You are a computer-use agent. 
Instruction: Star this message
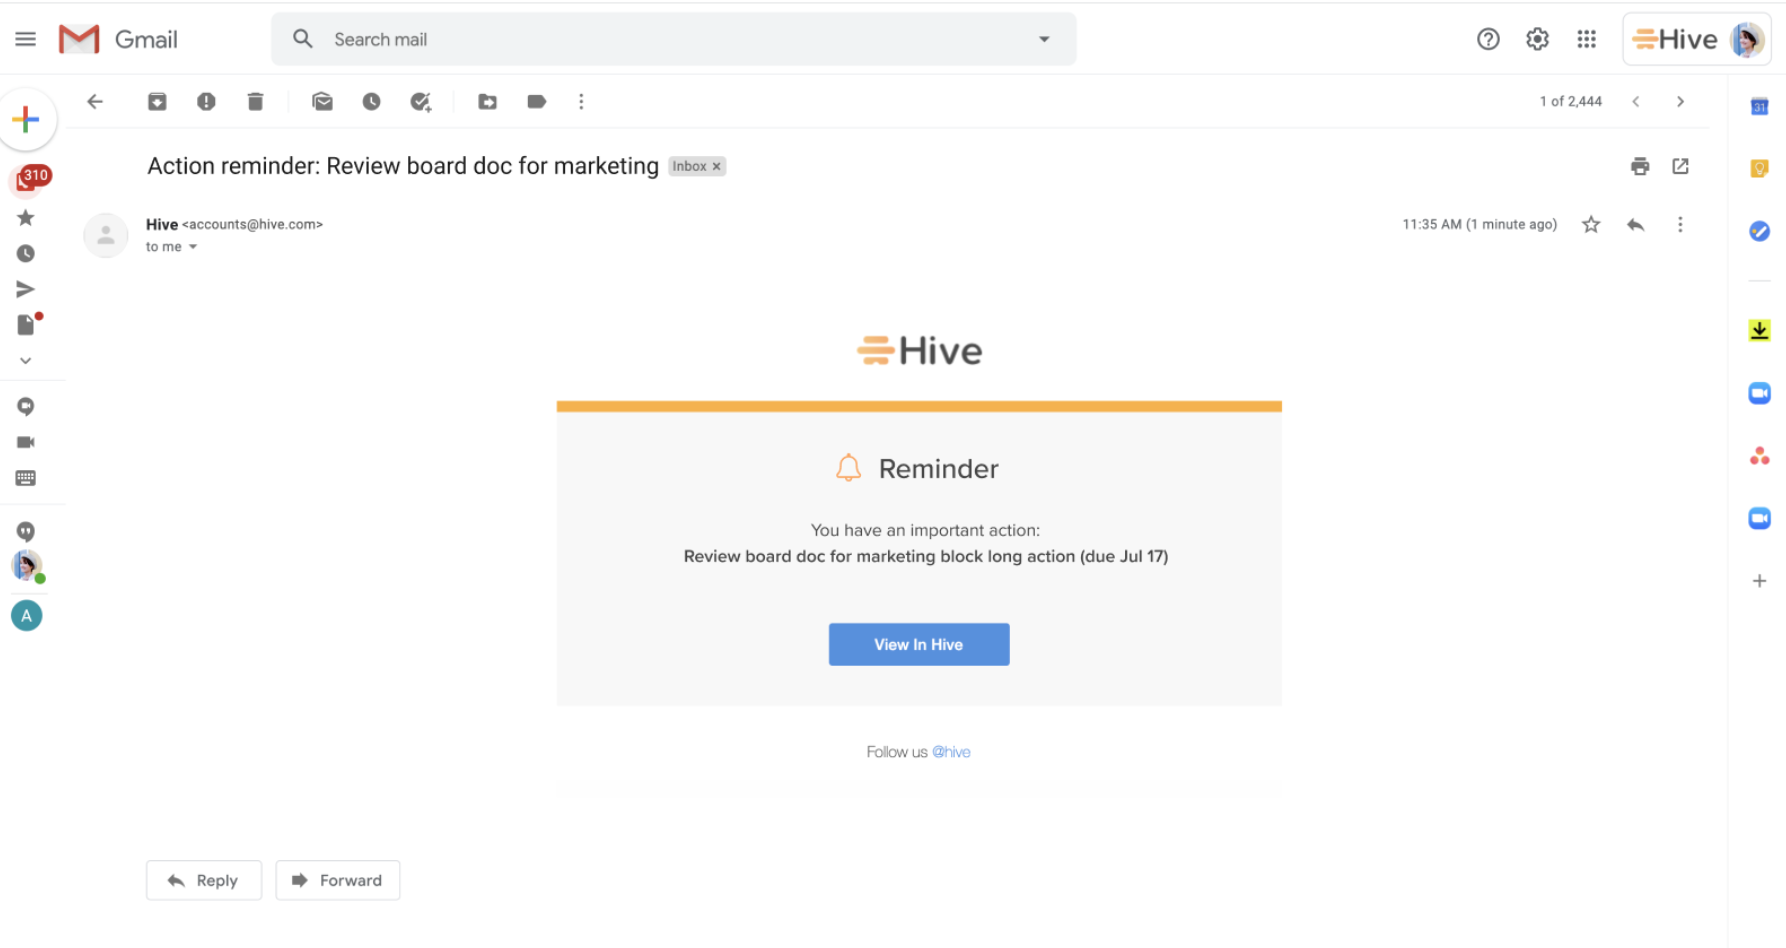(x=1591, y=224)
